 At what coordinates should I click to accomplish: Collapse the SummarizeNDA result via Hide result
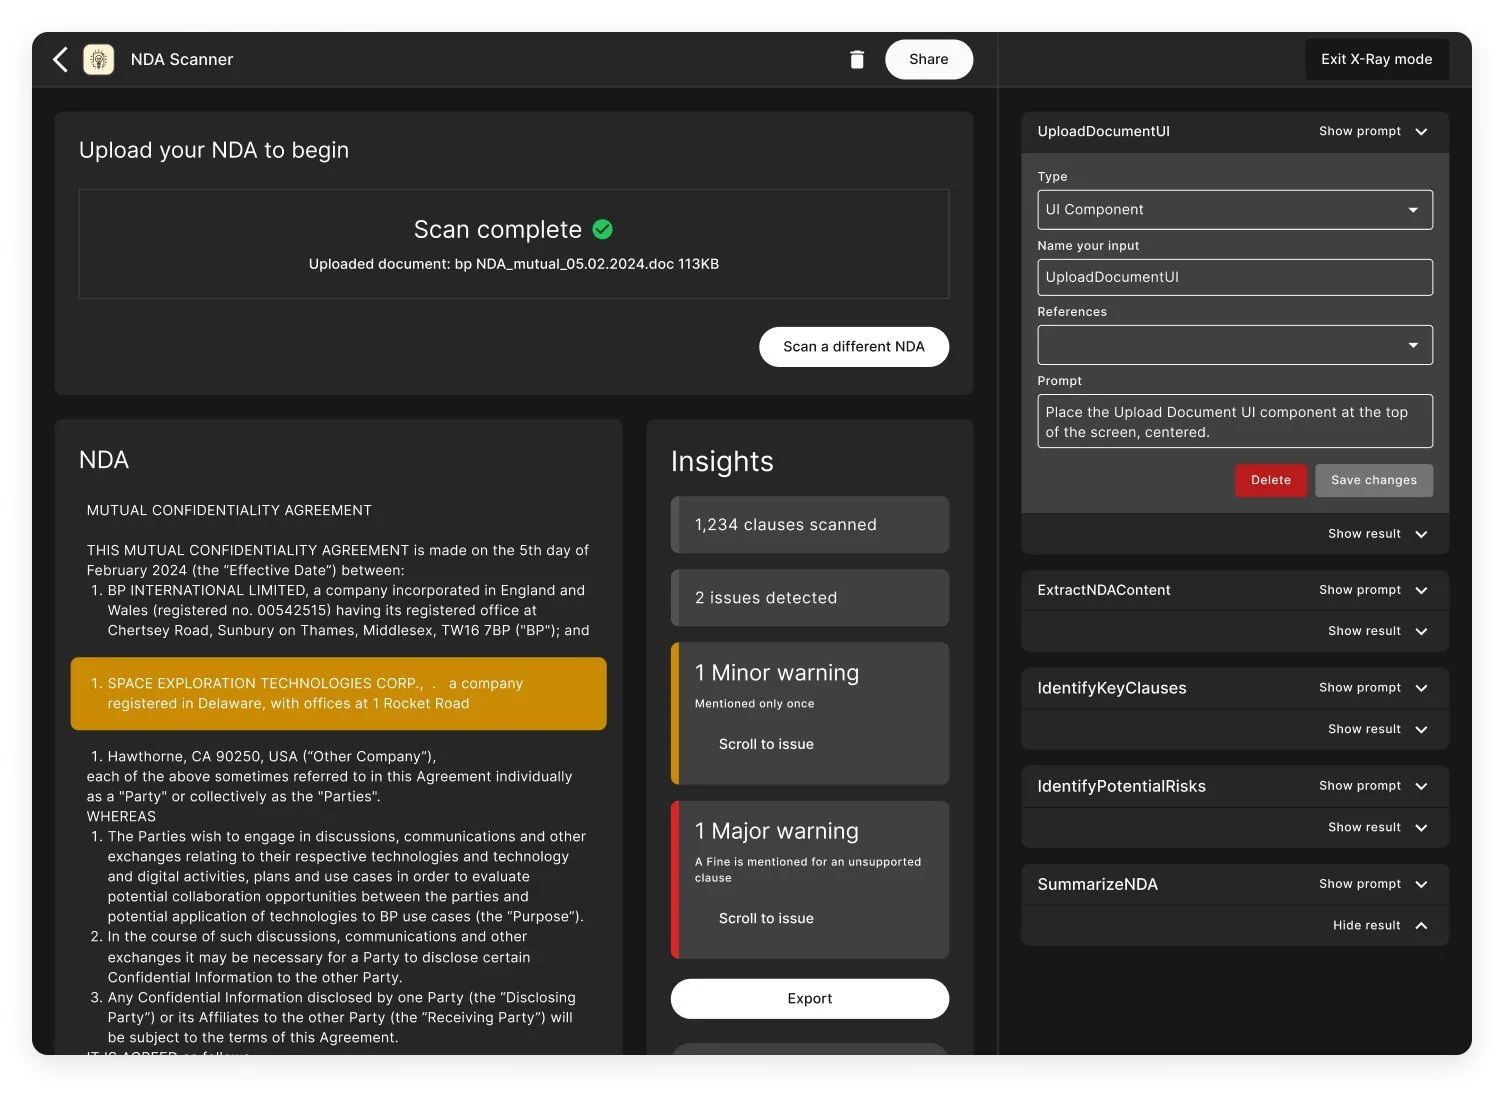click(1378, 925)
